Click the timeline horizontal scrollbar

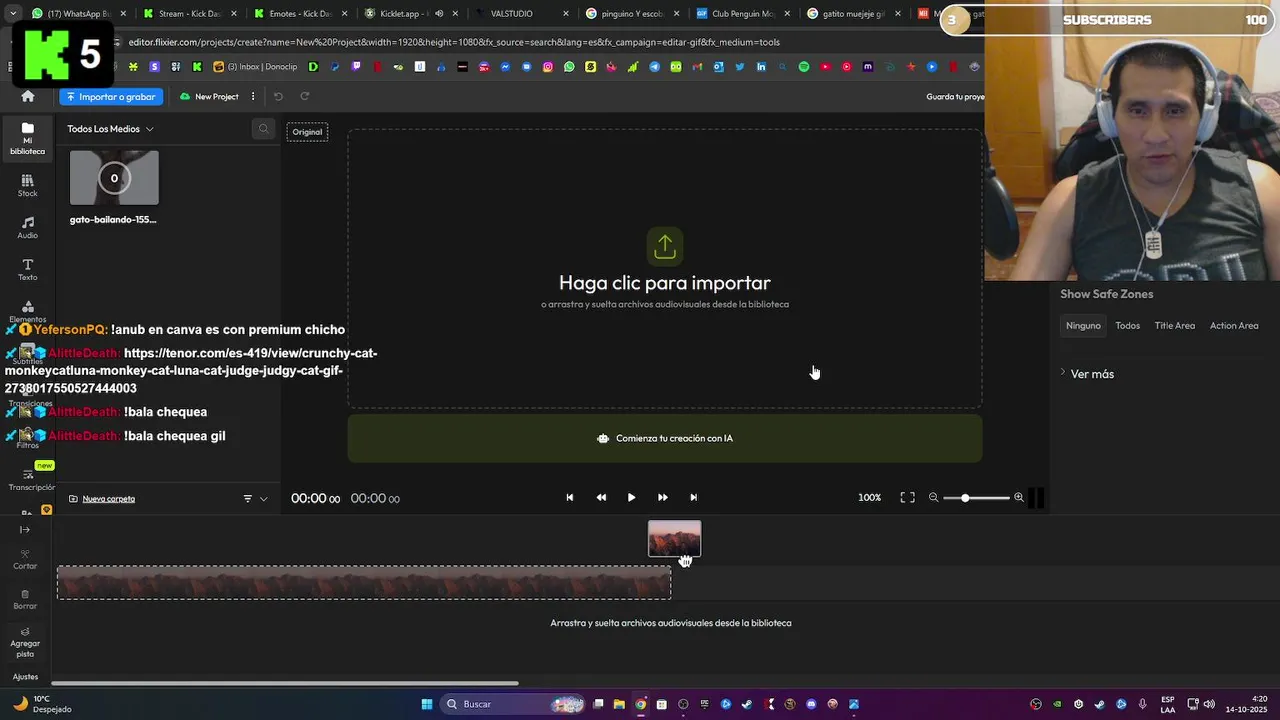[285, 684]
